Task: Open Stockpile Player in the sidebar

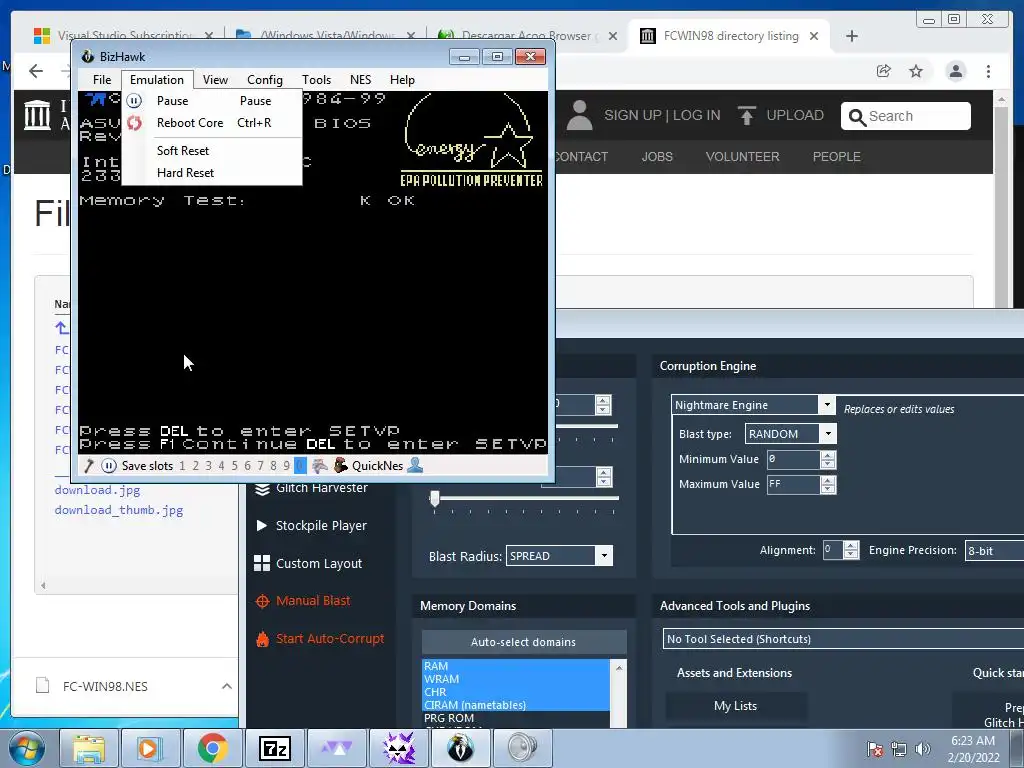Action: pyautogui.click(x=311, y=526)
